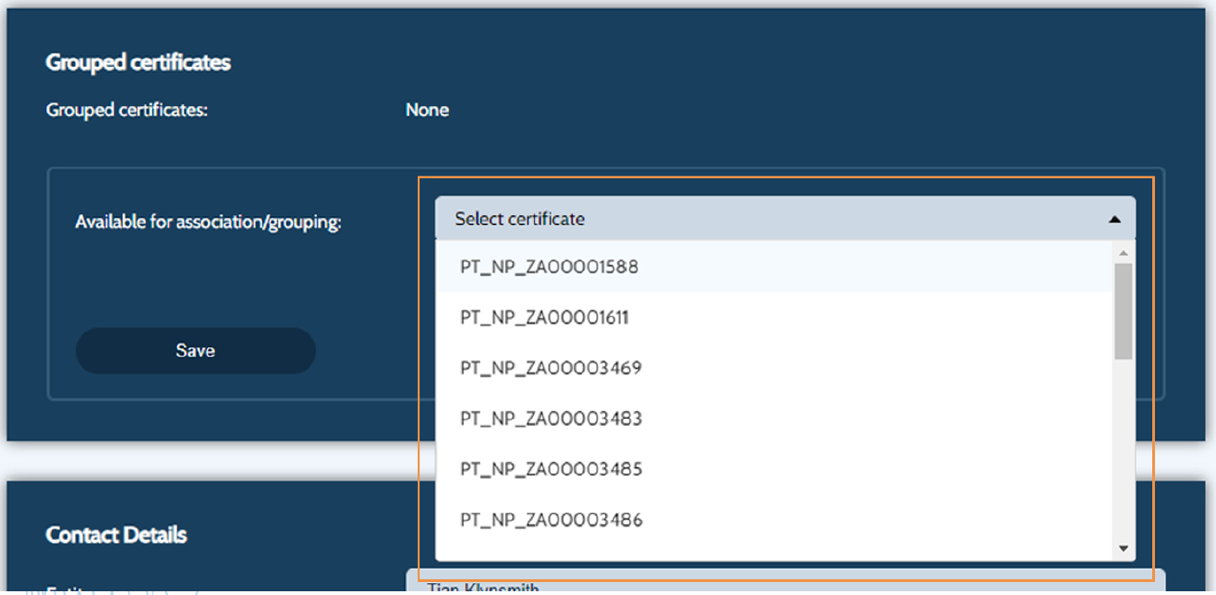Collapse the Select certificate dropdown arrow
Viewport: 1216px width, 595px height.
coord(1114,219)
